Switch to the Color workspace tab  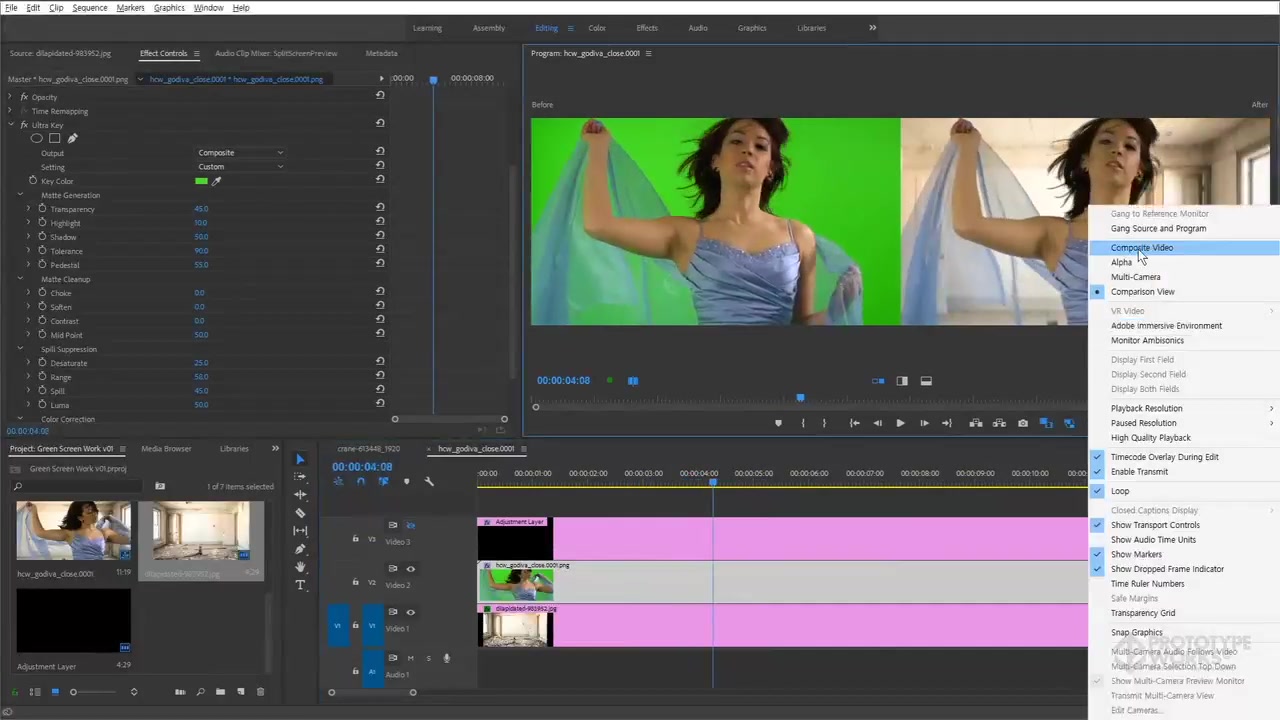[x=597, y=28]
